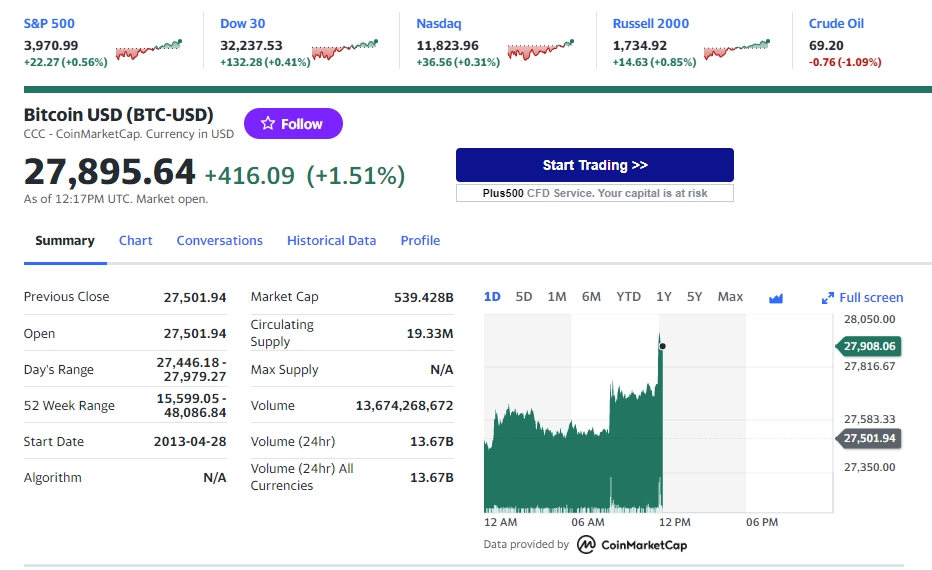Open the Dow 30 index link
The image size is (932, 570).
tap(243, 24)
